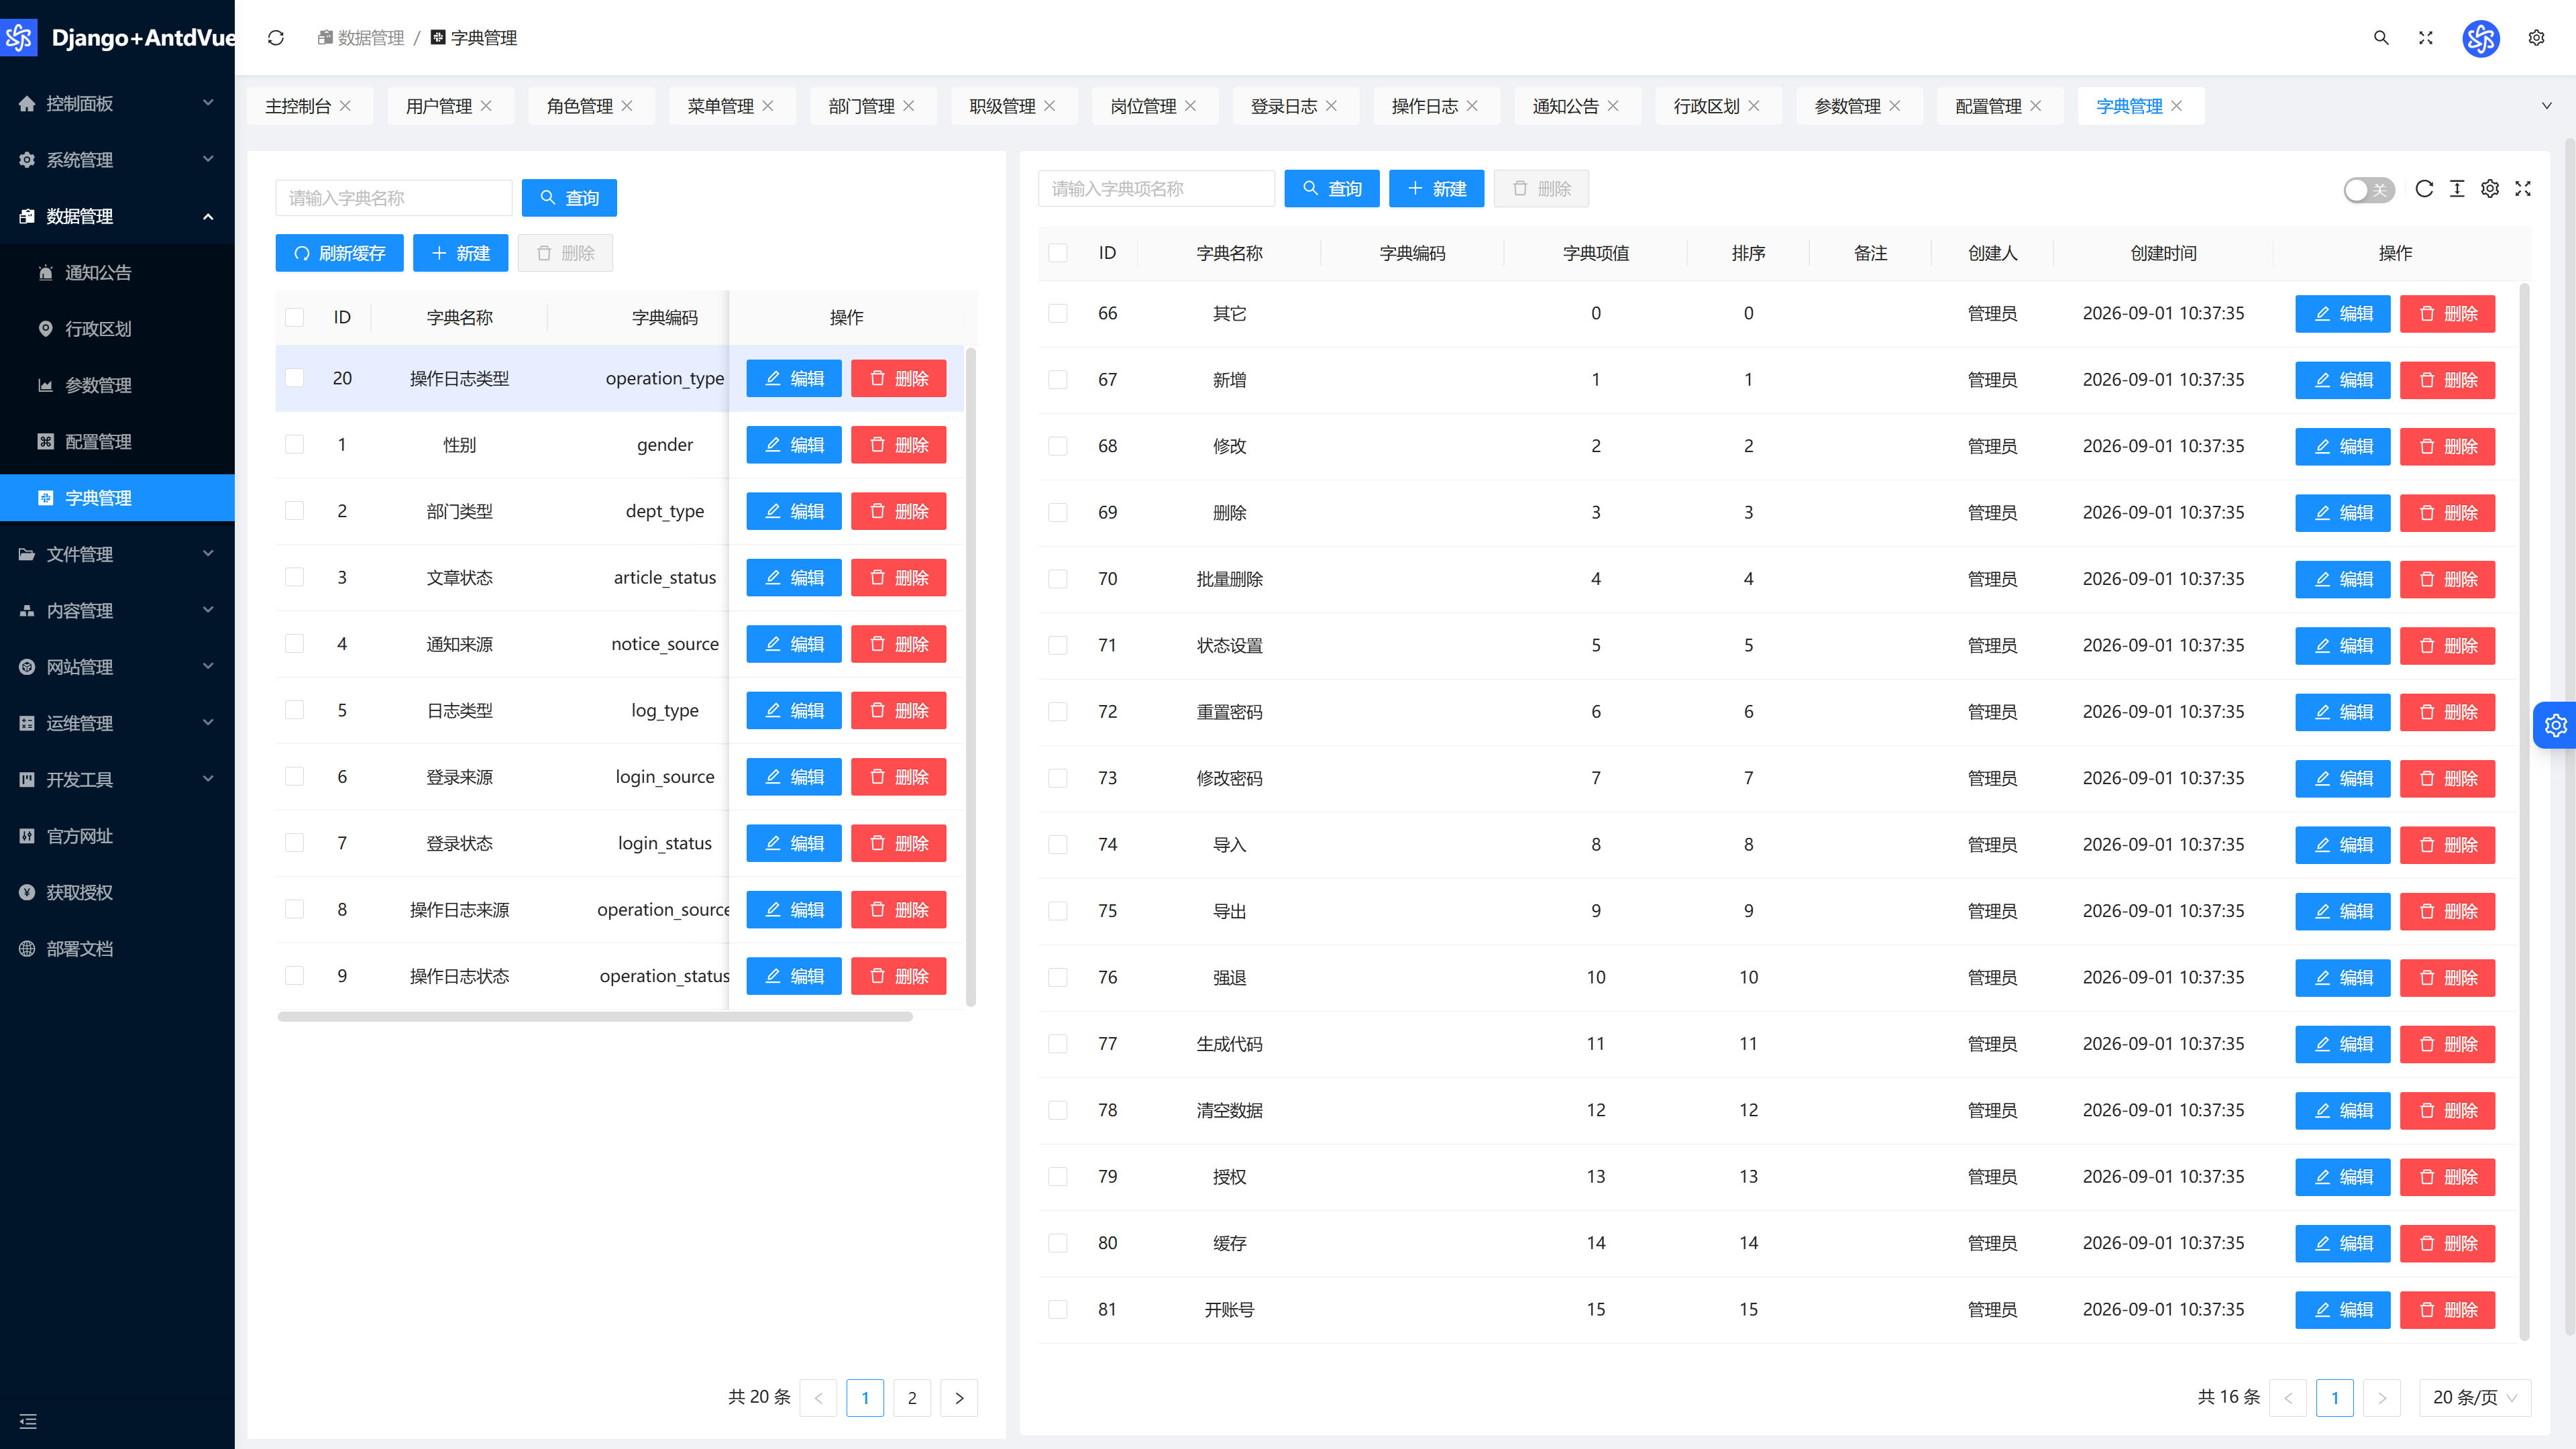Click the page reload icon beside breadcrumb
Viewport: 2576px width, 1449px height.
point(276,38)
